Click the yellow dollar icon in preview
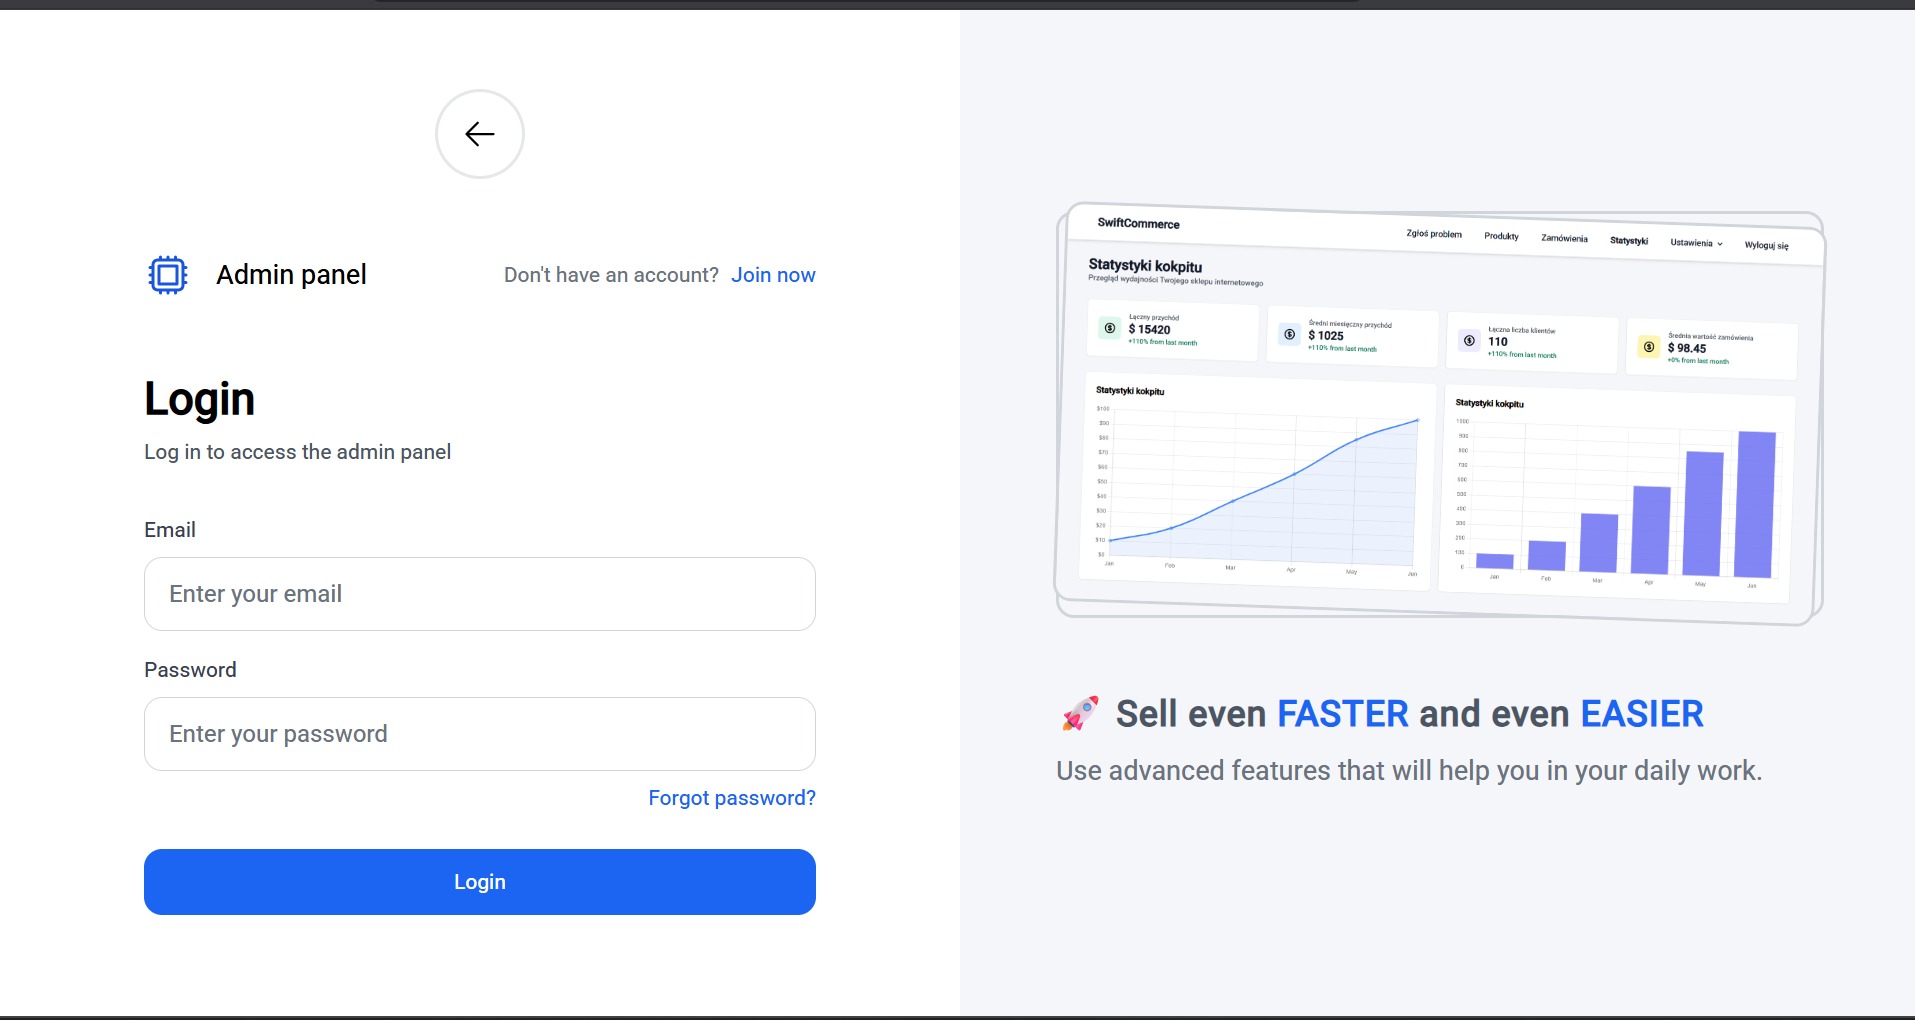 point(1649,347)
